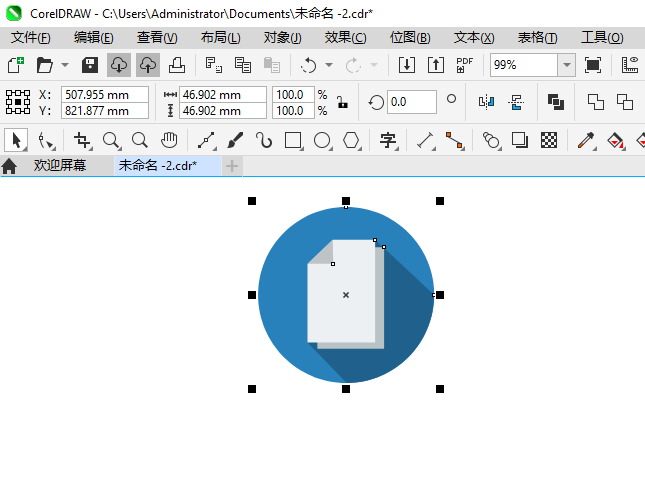Viewport: 645px width, 479px height.
Task: Click the Y position field 821.877 mm
Action: point(105,111)
